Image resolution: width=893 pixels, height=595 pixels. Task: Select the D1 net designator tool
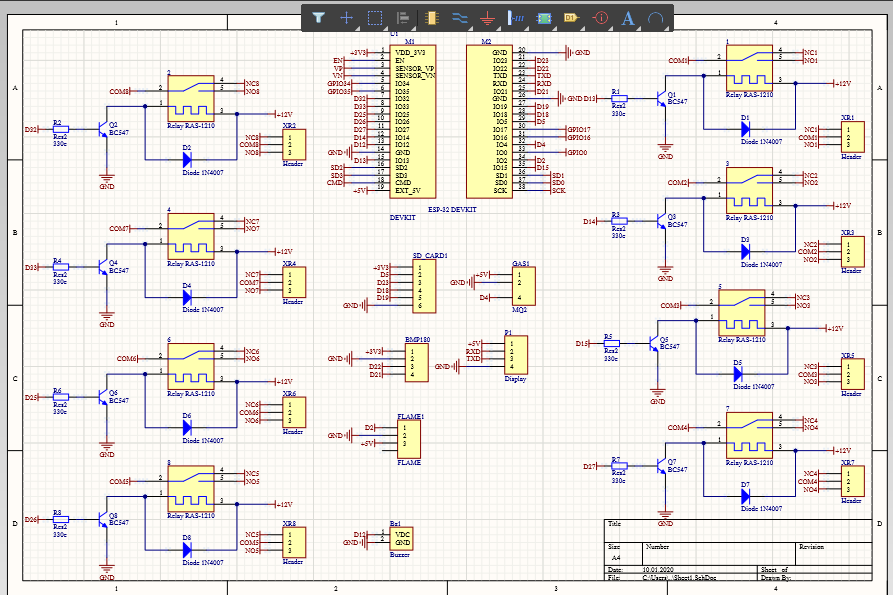pos(572,17)
